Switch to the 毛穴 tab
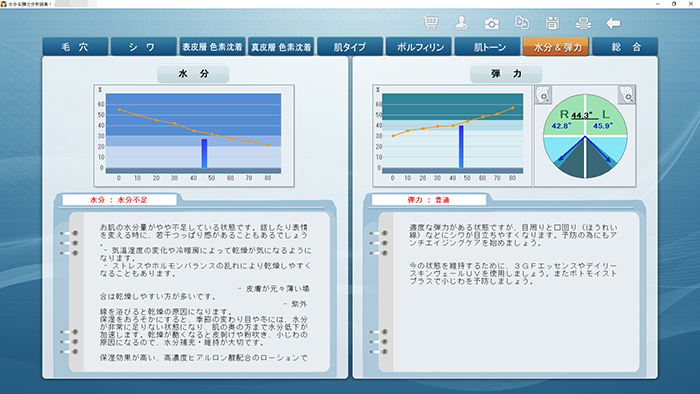The height and width of the screenshot is (394, 700). click(x=75, y=46)
